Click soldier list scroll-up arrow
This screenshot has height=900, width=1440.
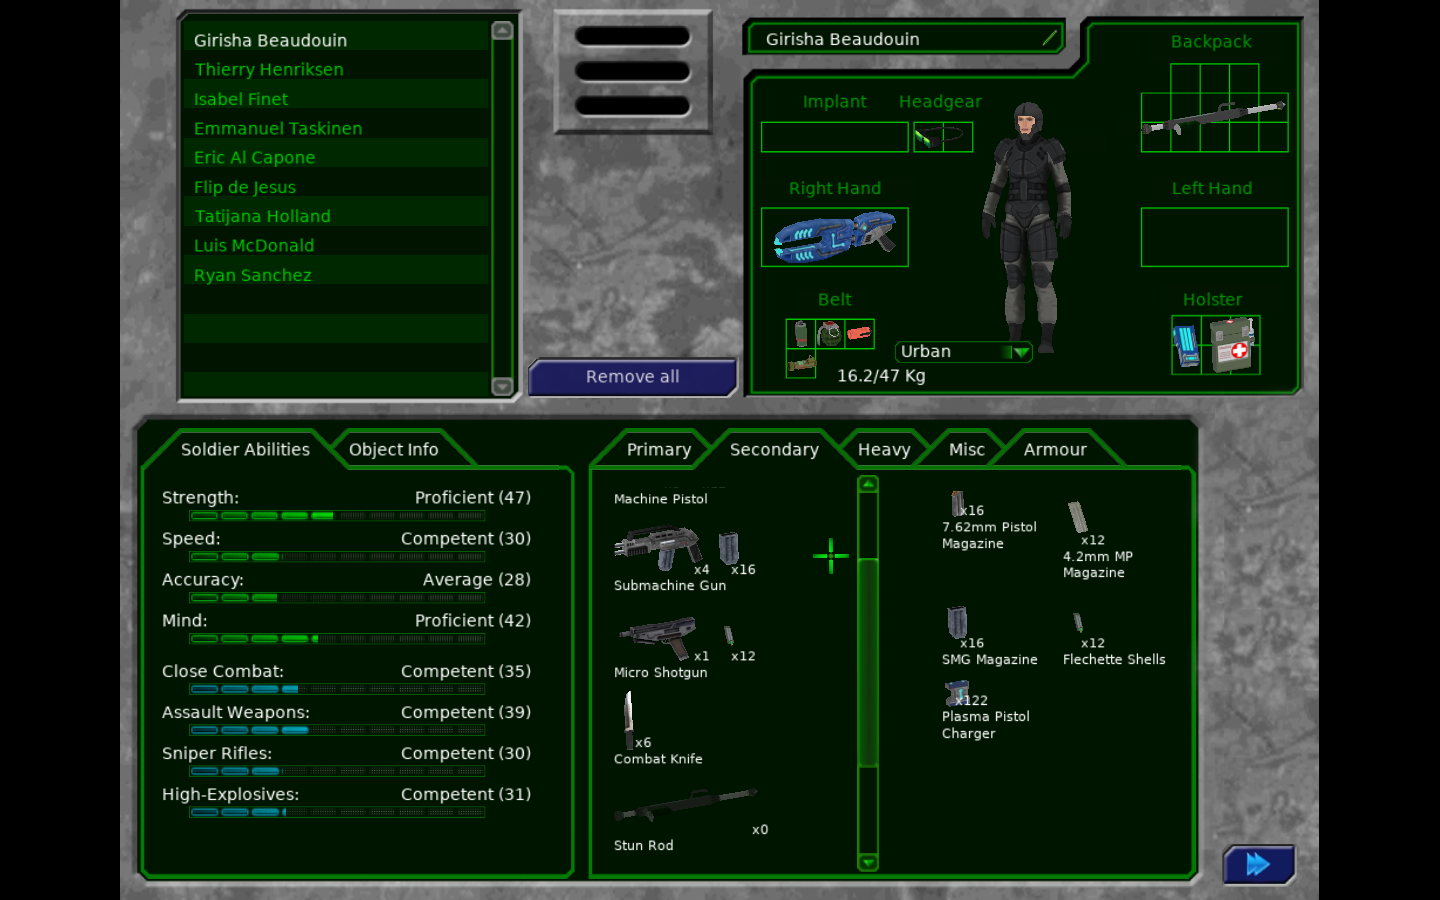502,30
